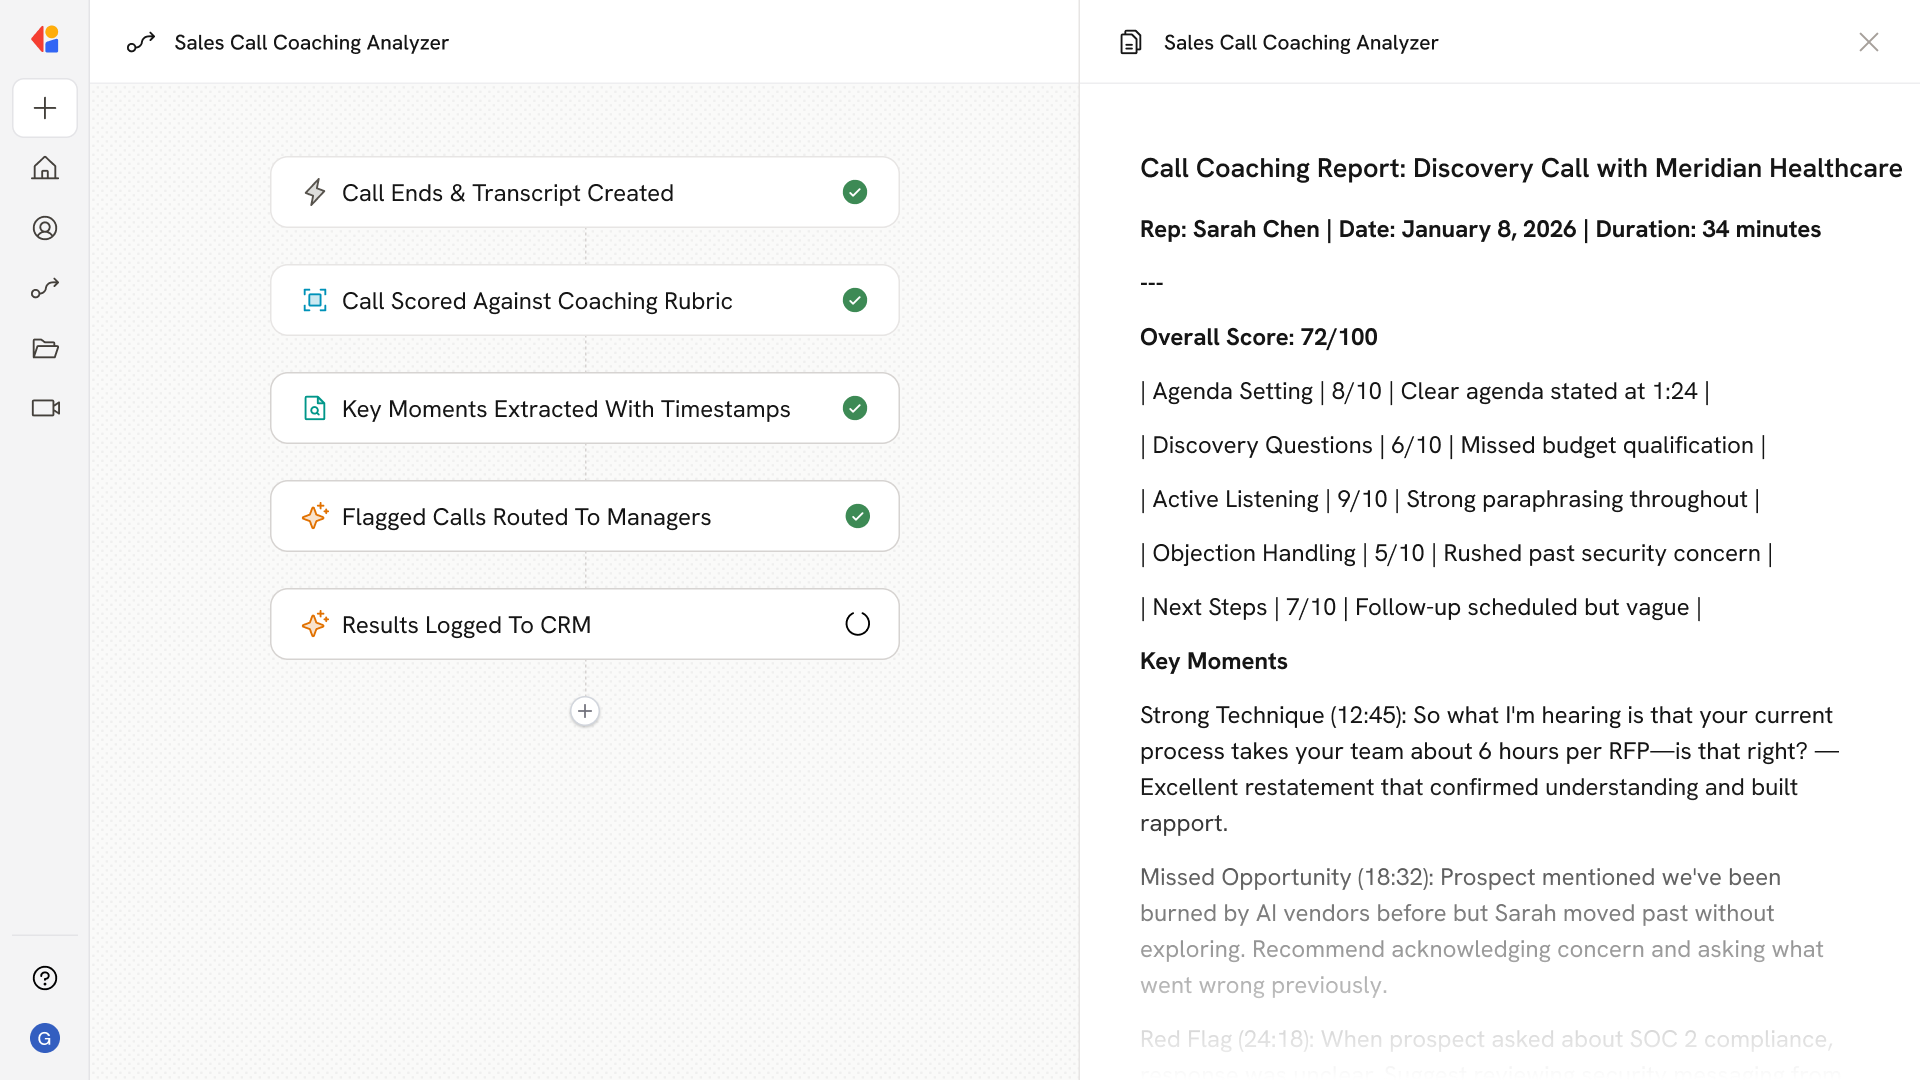Viewport: 1920px width, 1080px height.
Task: Open the Home icon in sidebar
Action: tap(45, 168)
